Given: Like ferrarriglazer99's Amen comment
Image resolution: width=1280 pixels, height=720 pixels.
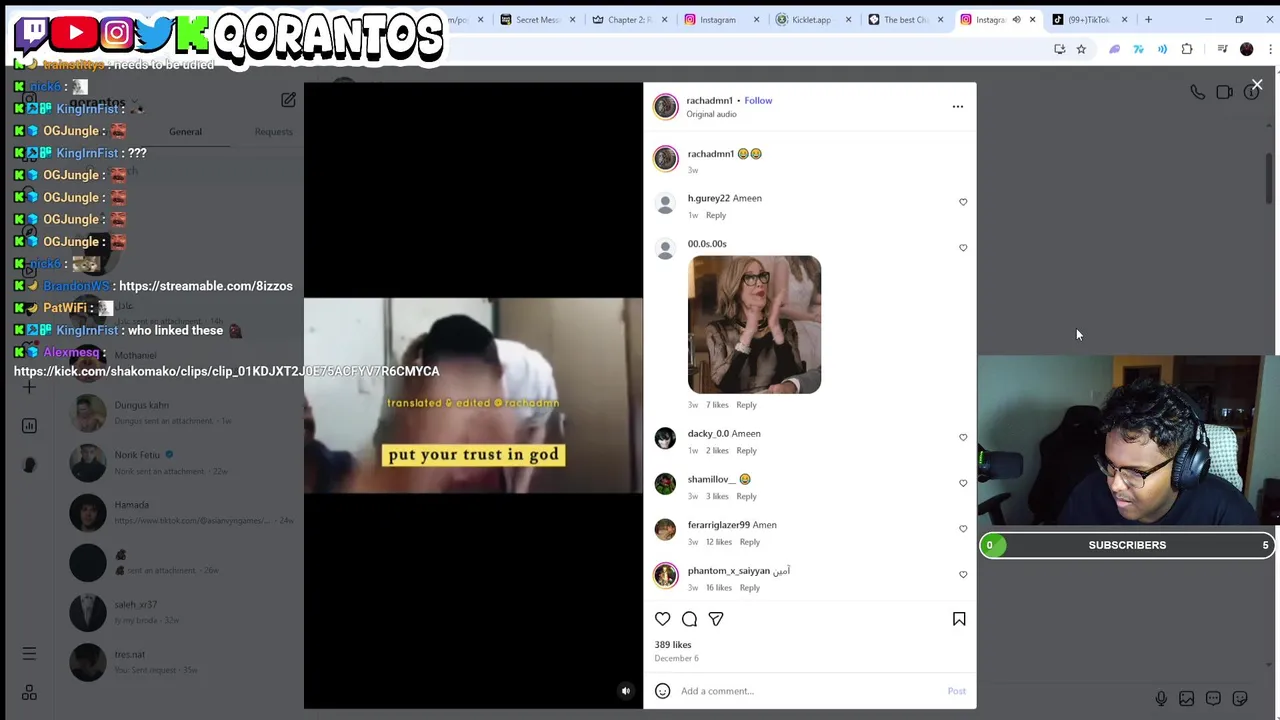Looking at the screenshot, I should pyautogui.click(x=963, y=529).
